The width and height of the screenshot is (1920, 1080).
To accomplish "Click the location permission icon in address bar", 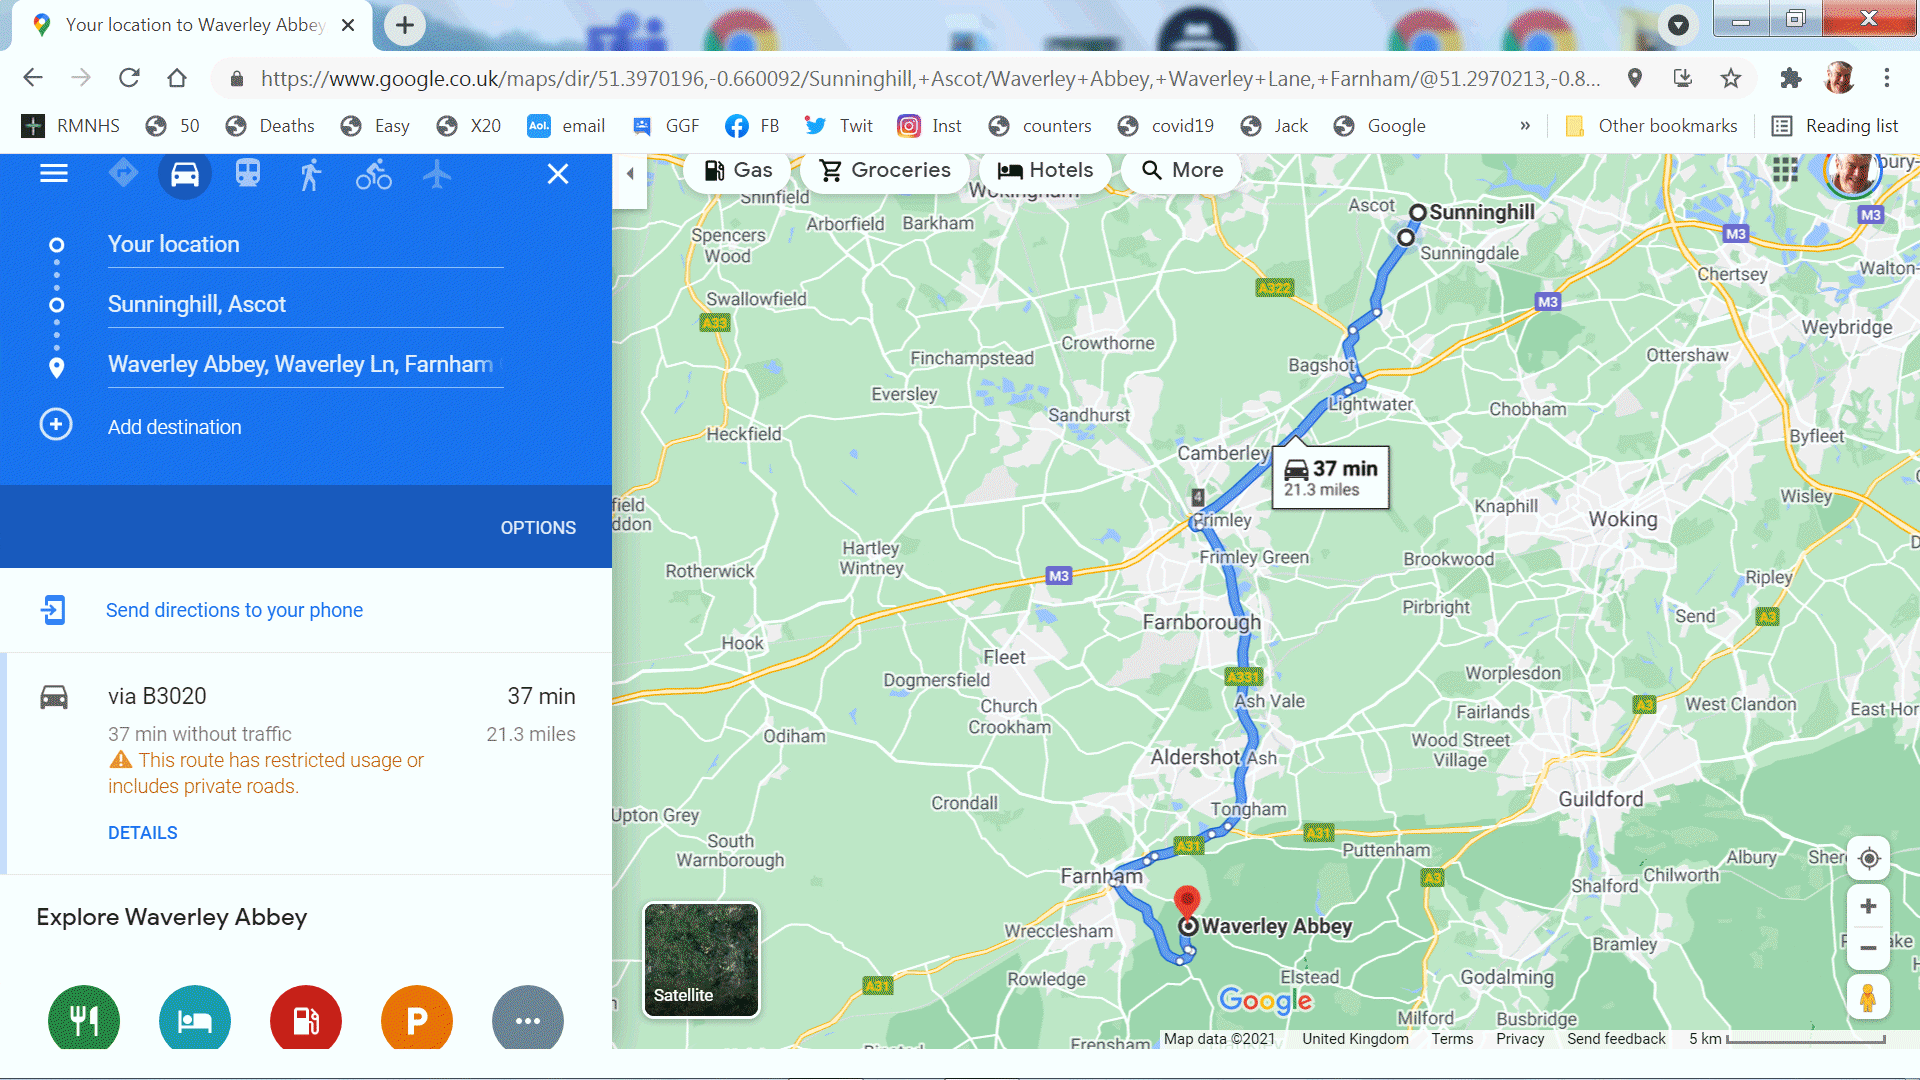I will tap(1635, 78).
